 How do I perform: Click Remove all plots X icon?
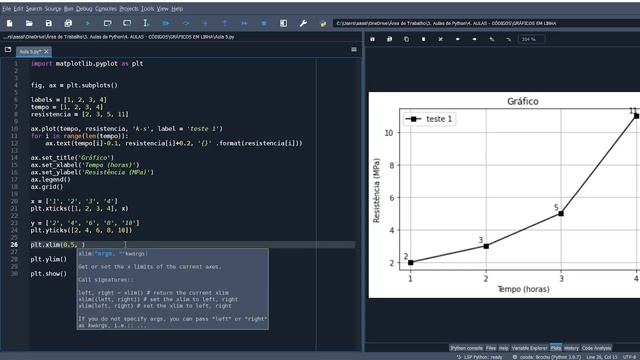pyautogui.click(x=440, y=39)
